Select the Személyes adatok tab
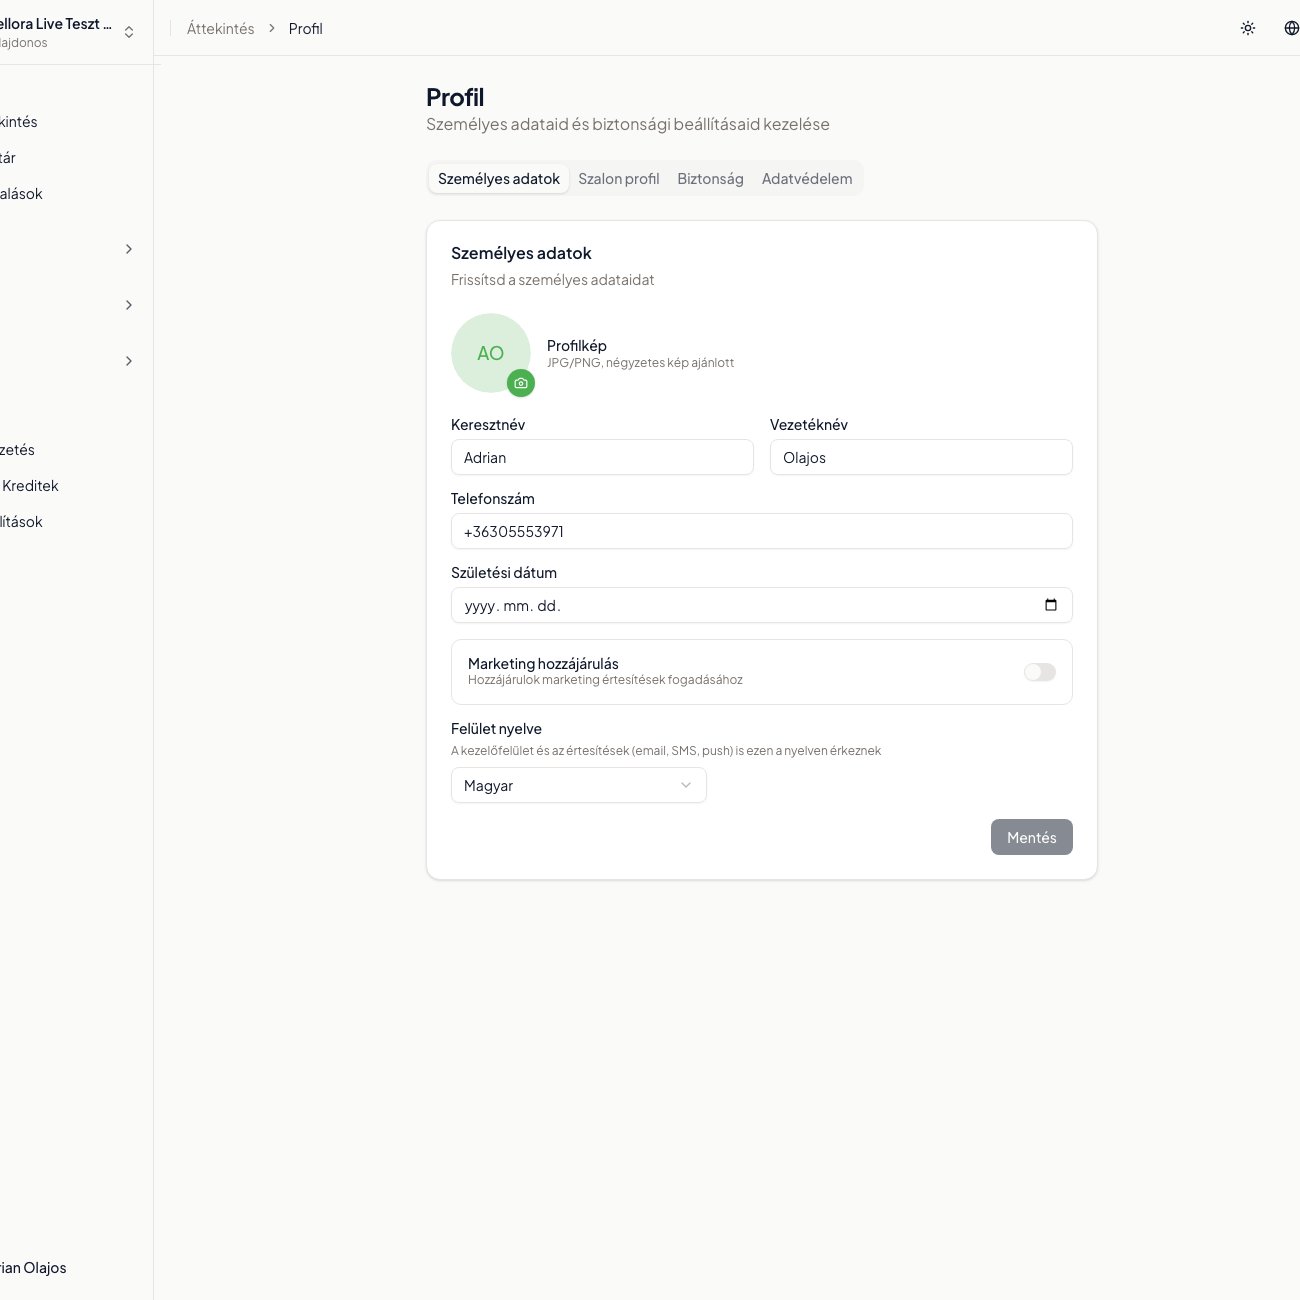 click(x=498, y=179)
